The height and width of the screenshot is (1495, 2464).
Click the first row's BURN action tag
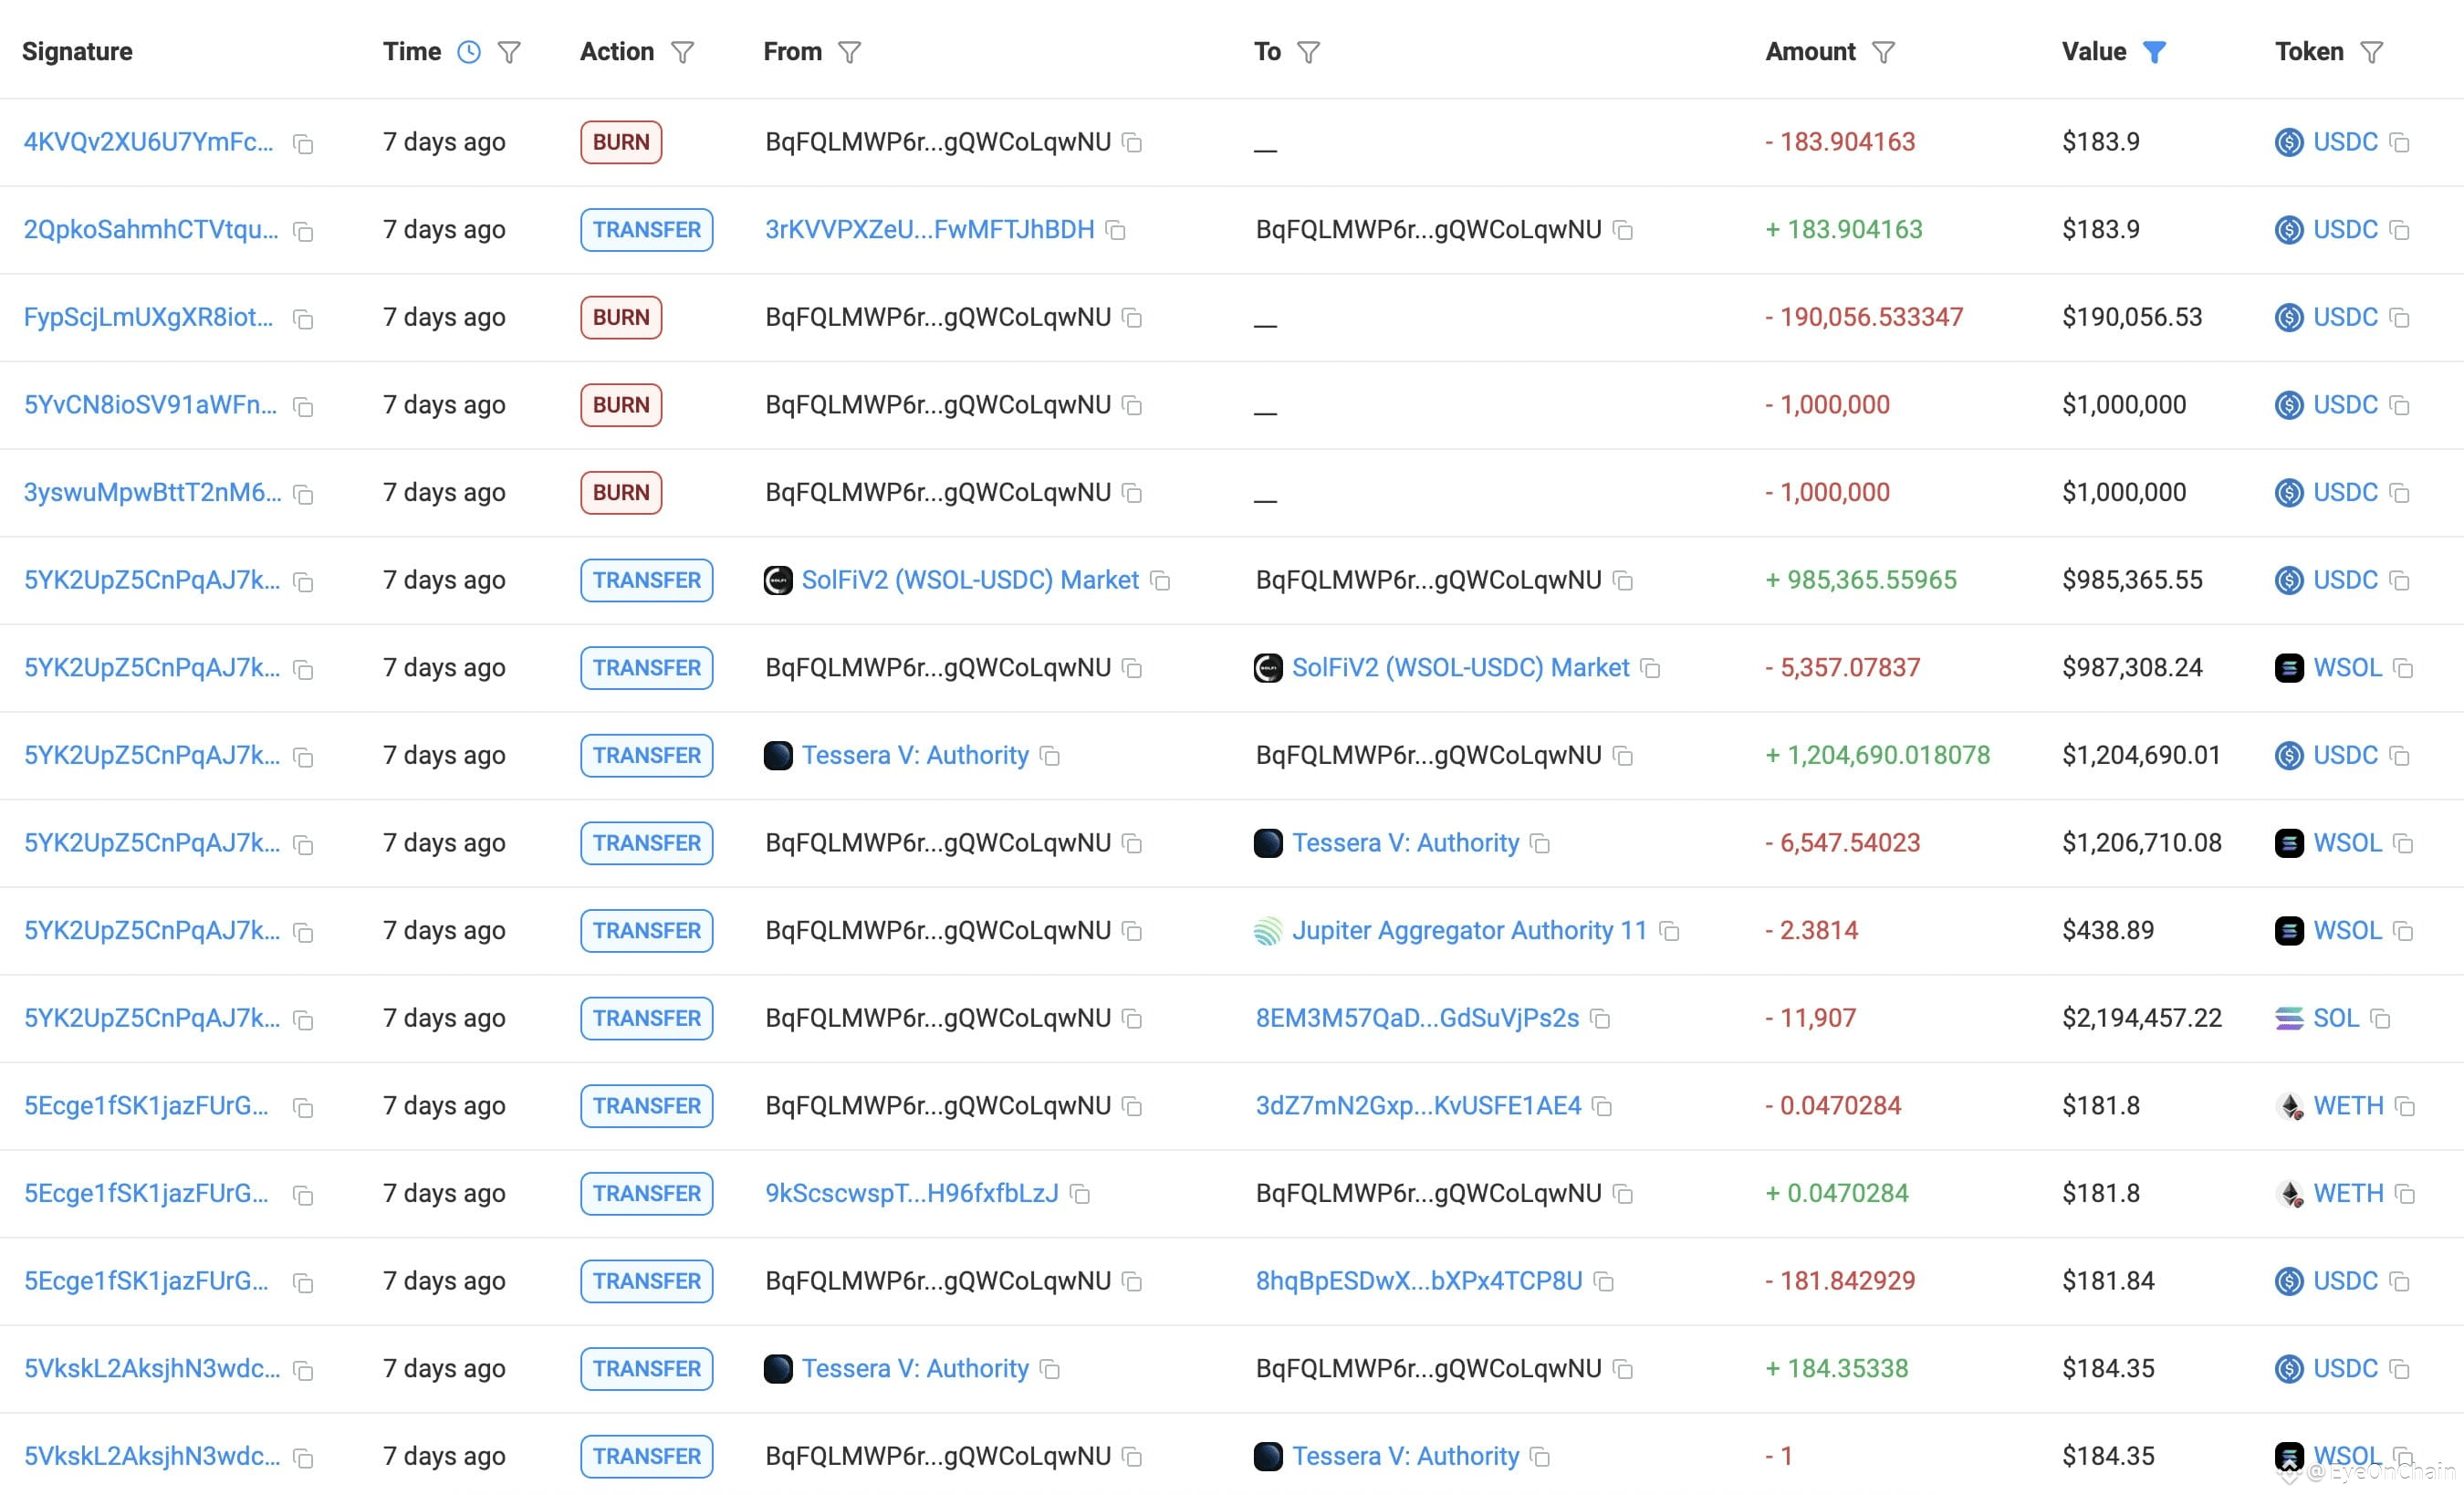point(620,142)
